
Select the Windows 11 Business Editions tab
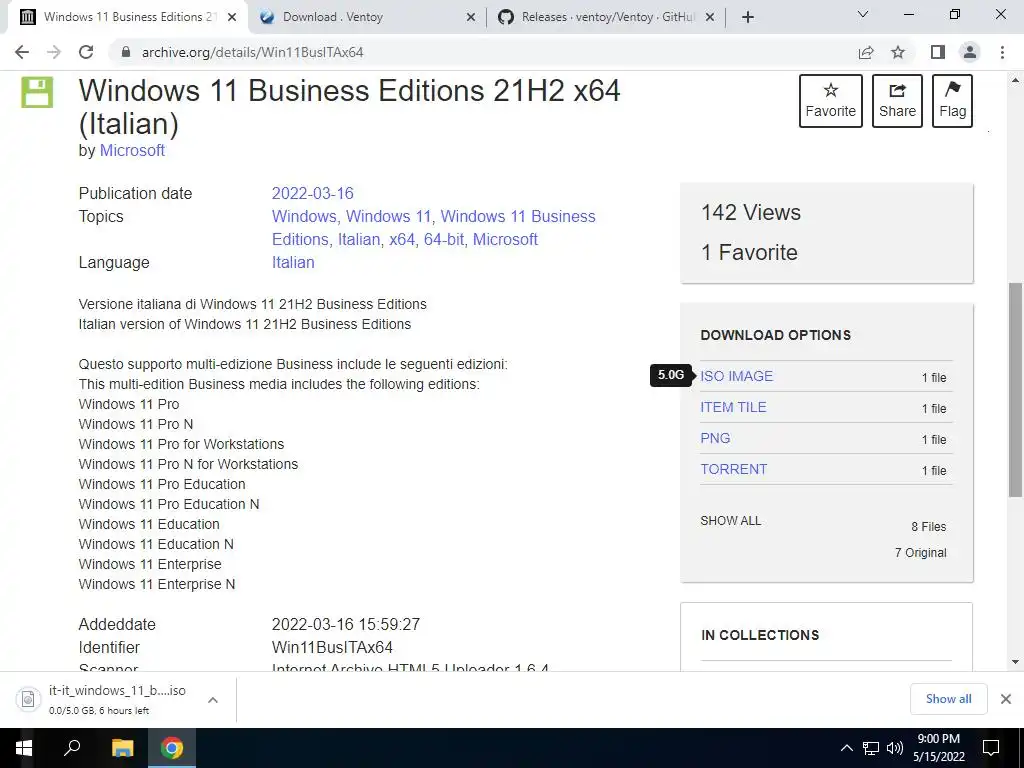[128, 17]
